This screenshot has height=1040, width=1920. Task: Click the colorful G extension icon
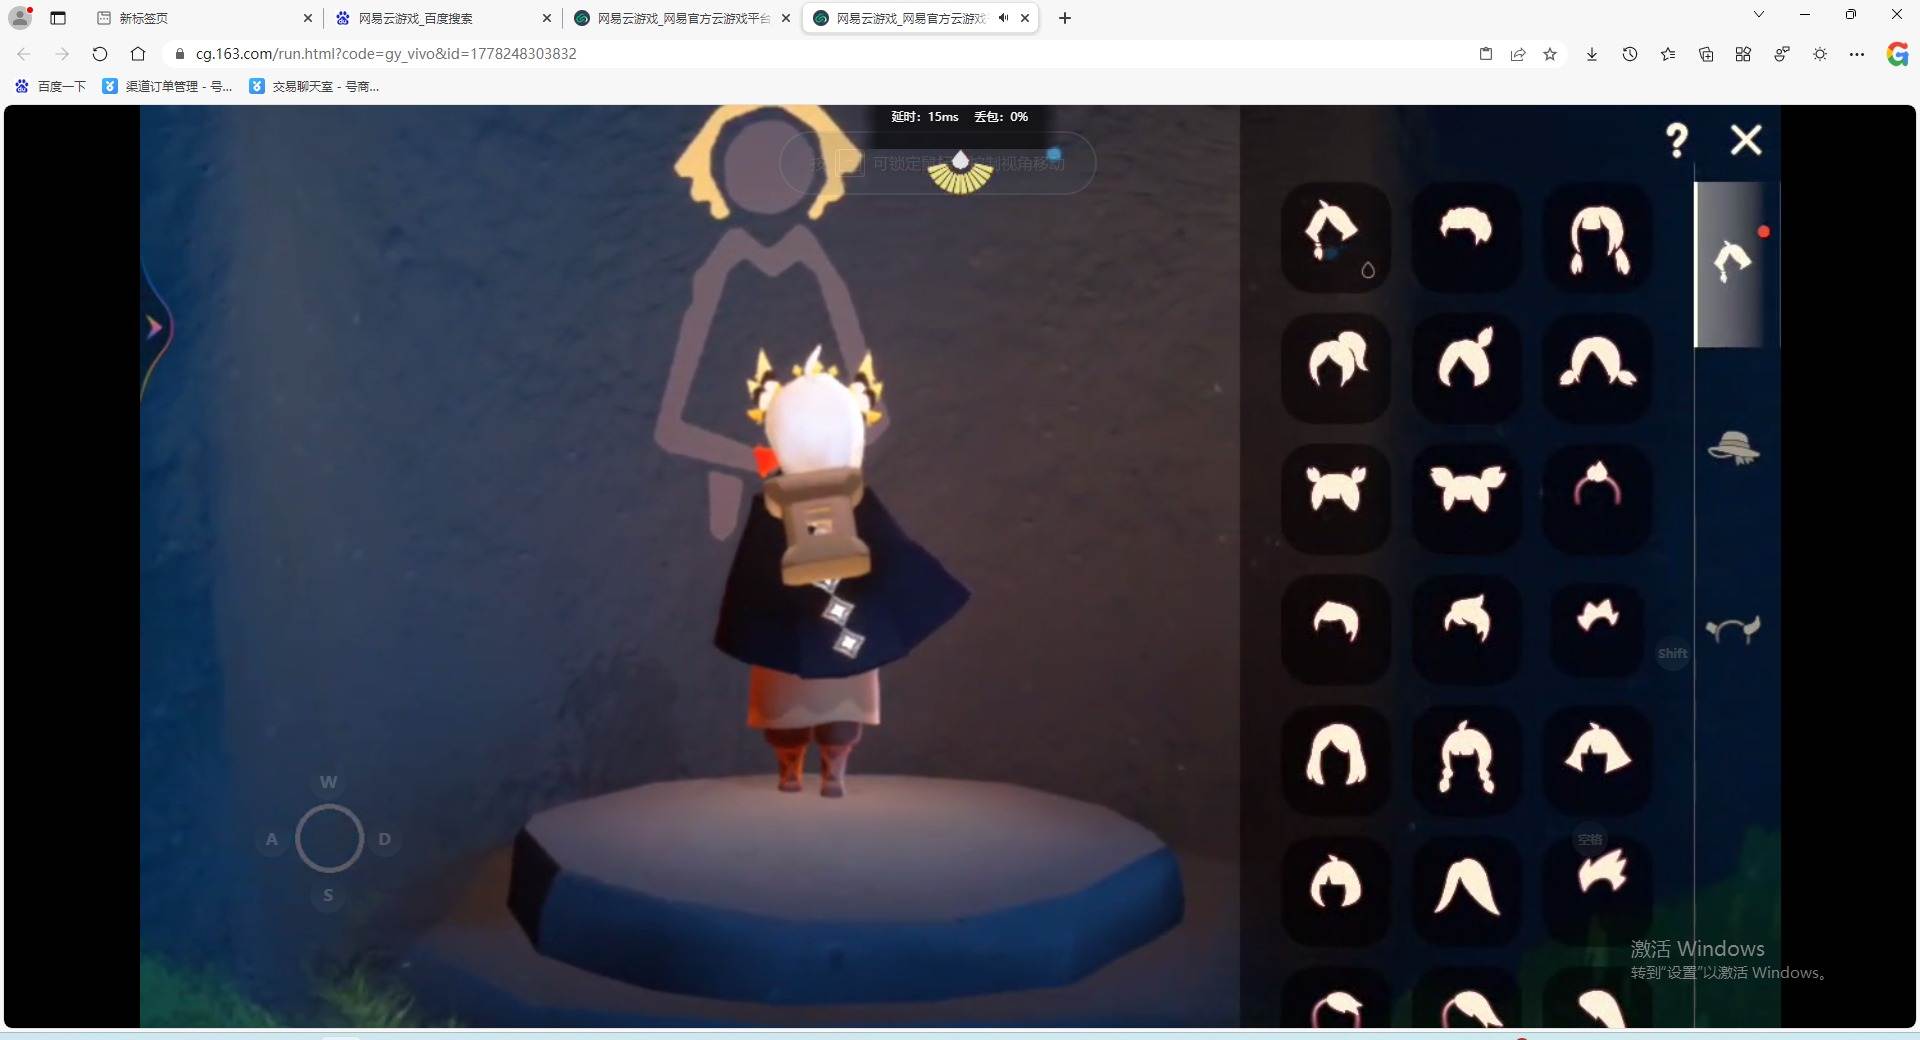1897,54
